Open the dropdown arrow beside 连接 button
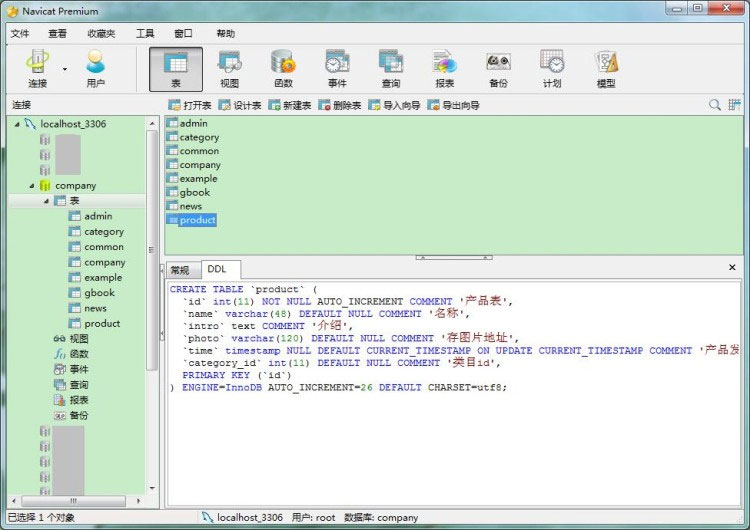This screenshot has width=750, height=530. click(65, 70)
